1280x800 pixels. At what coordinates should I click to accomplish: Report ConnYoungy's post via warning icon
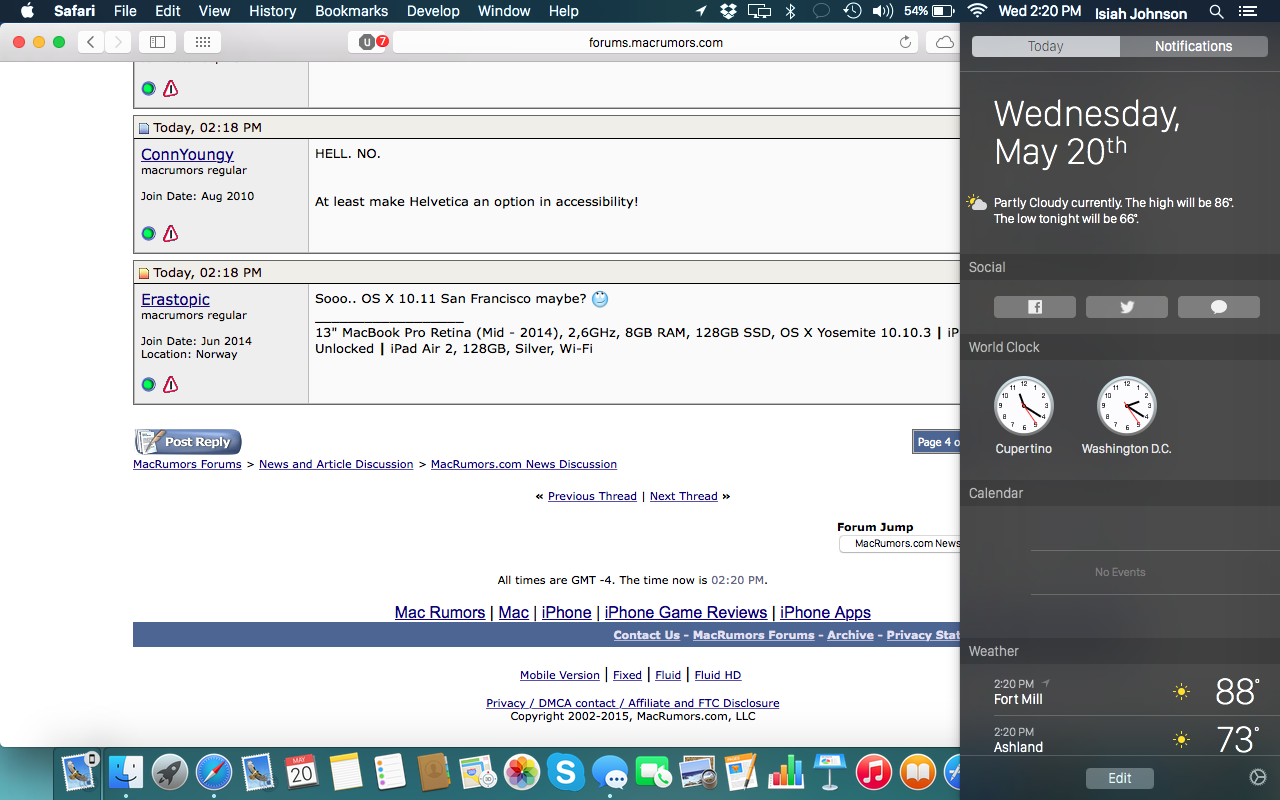(171, 233)
